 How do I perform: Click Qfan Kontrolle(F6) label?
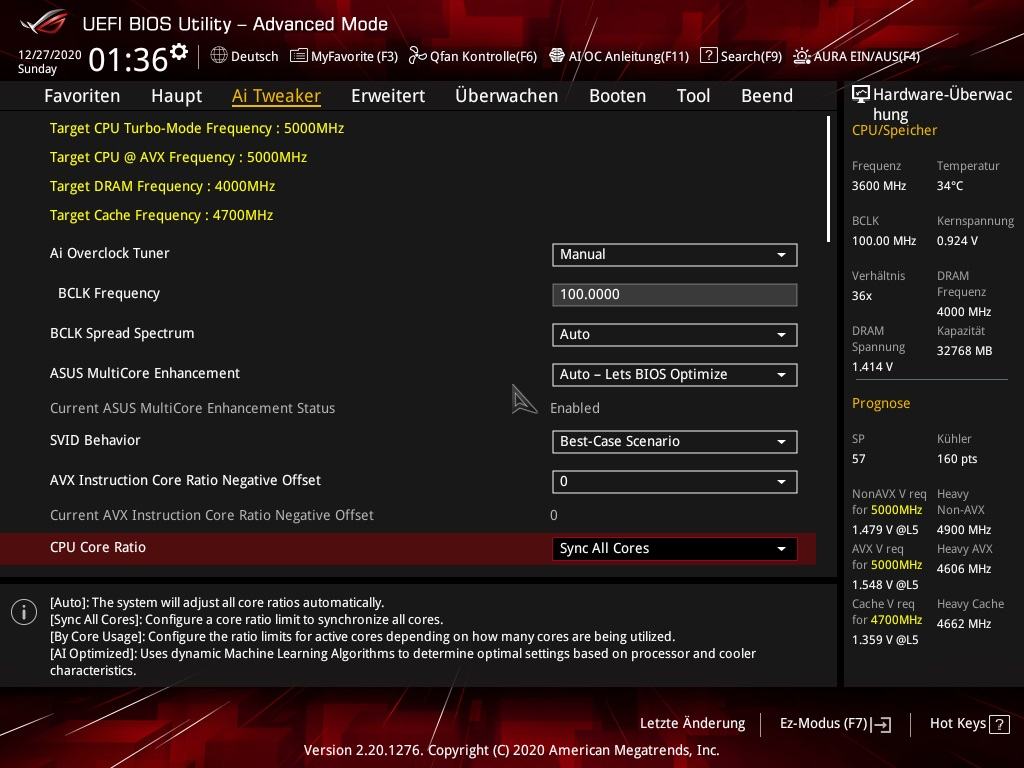click(x=483, y=56)
